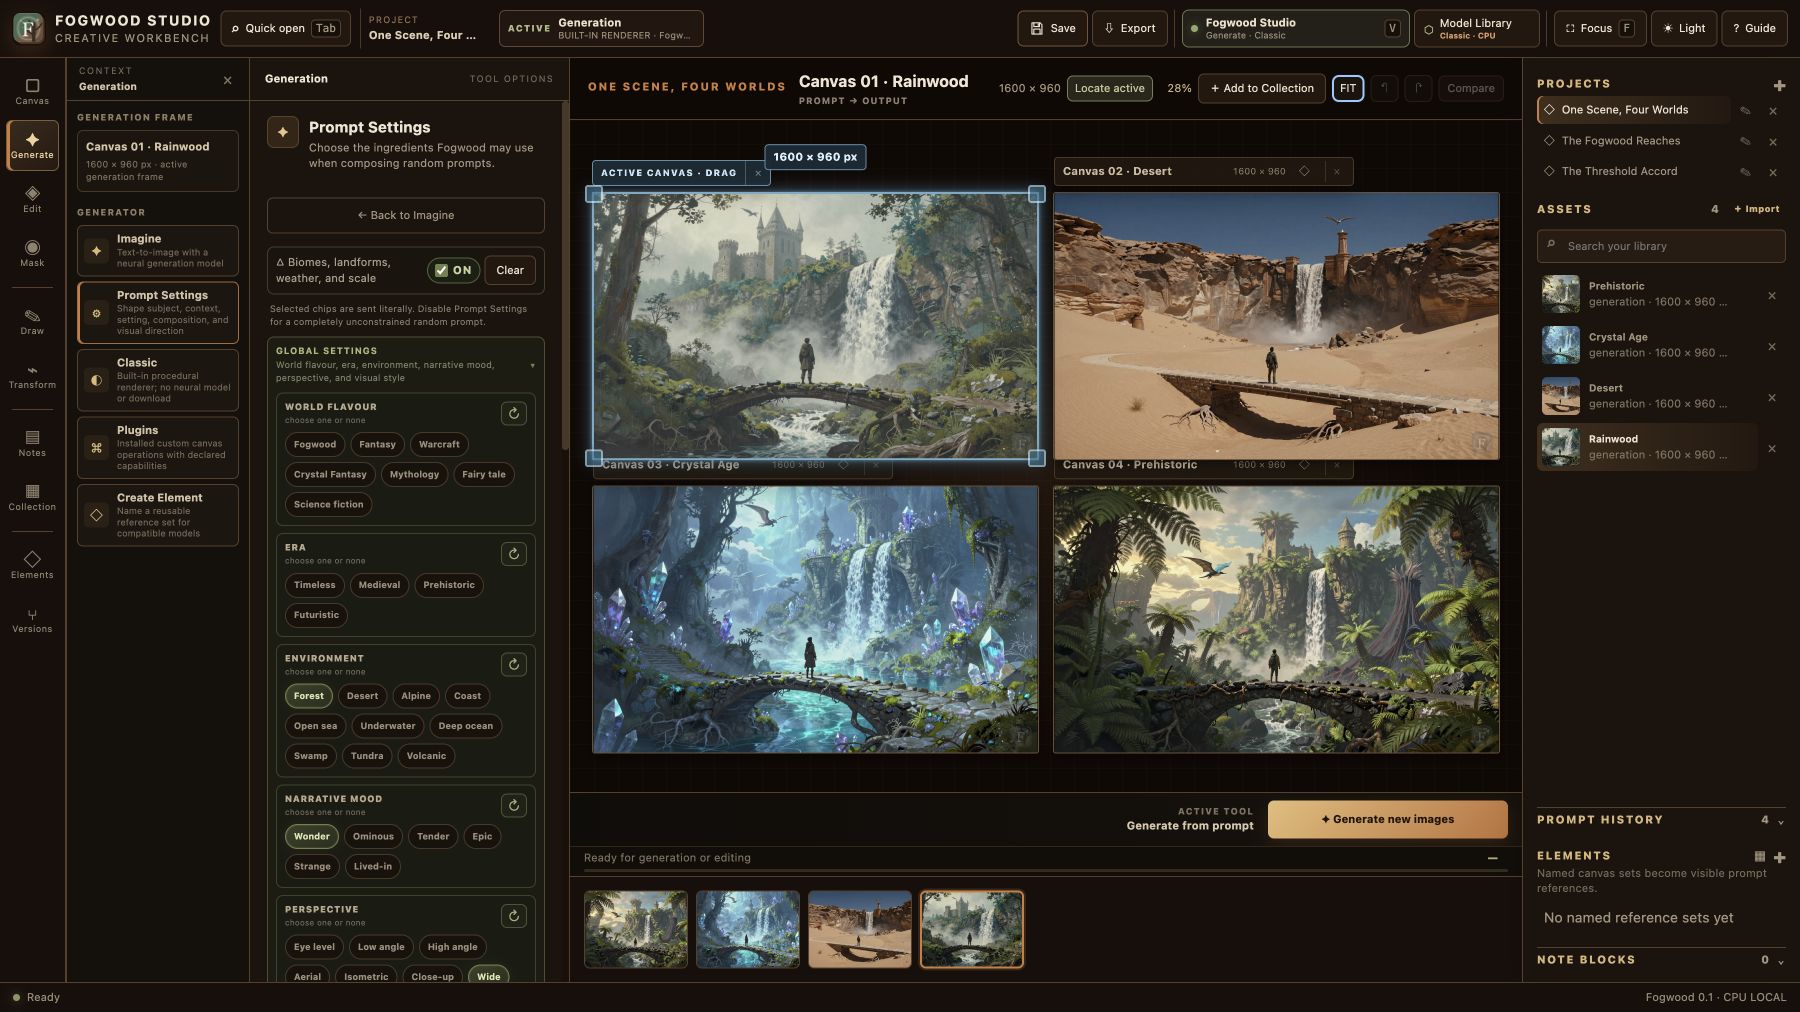Enable the Low angle perspective chip

coord(381,947)
